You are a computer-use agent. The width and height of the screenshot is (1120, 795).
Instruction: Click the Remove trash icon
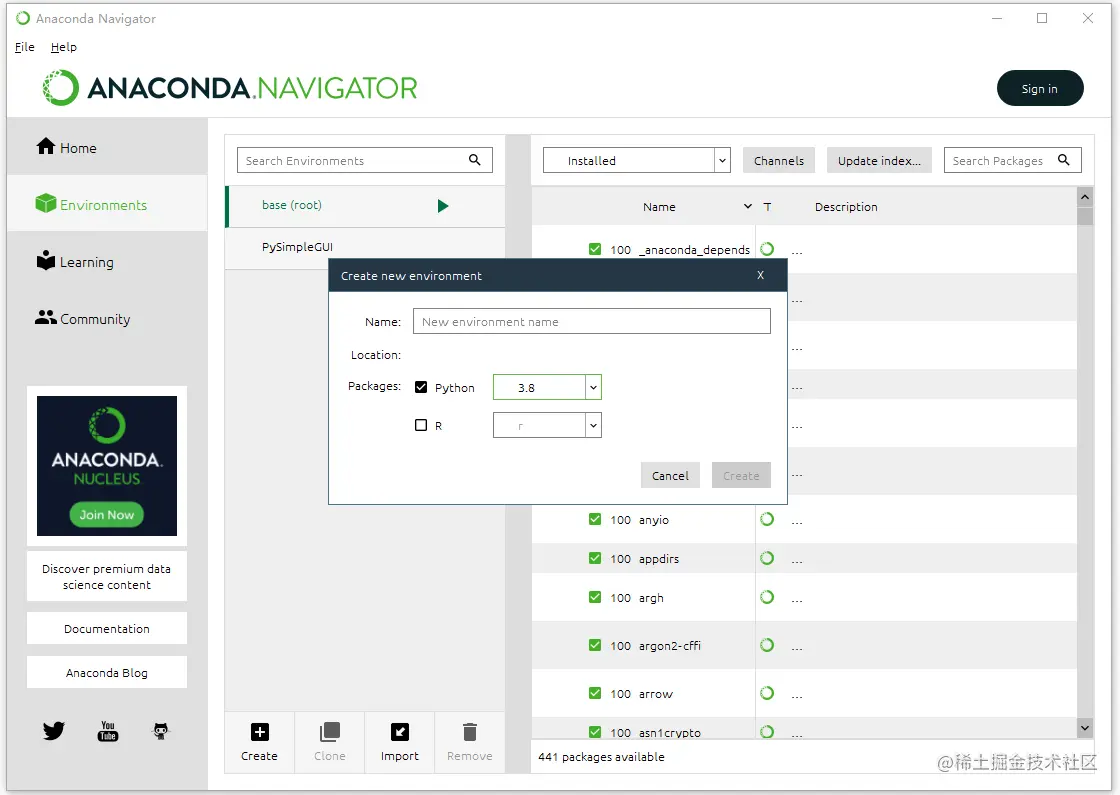pyautogui.click(x=469, y=732)
